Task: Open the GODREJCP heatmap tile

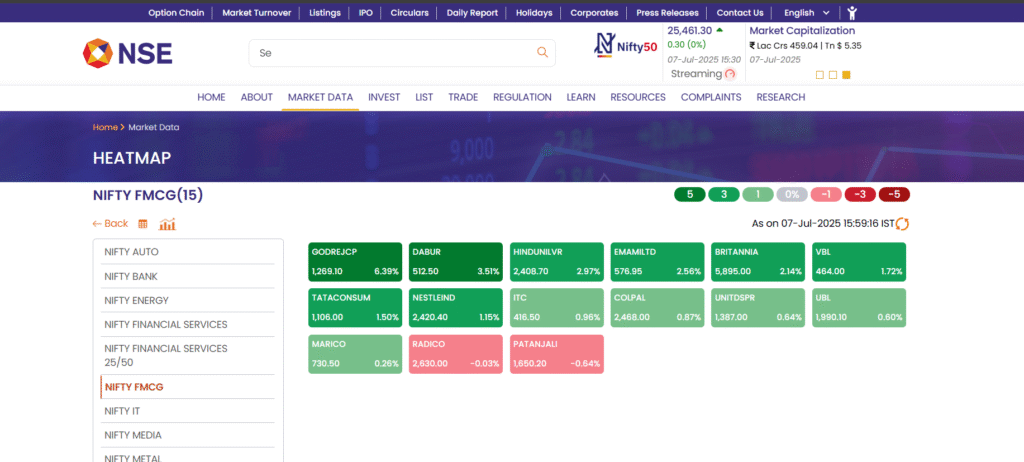Action: 355,262
